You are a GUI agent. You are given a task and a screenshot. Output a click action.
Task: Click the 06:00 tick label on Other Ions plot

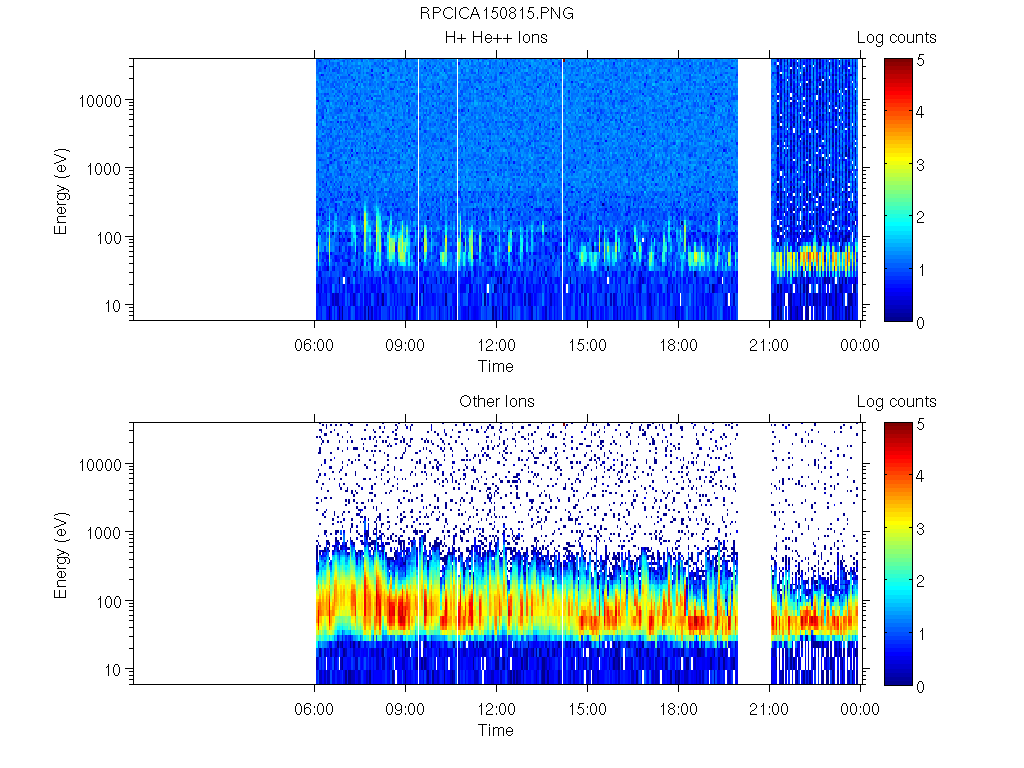click(x=314, y=709)
